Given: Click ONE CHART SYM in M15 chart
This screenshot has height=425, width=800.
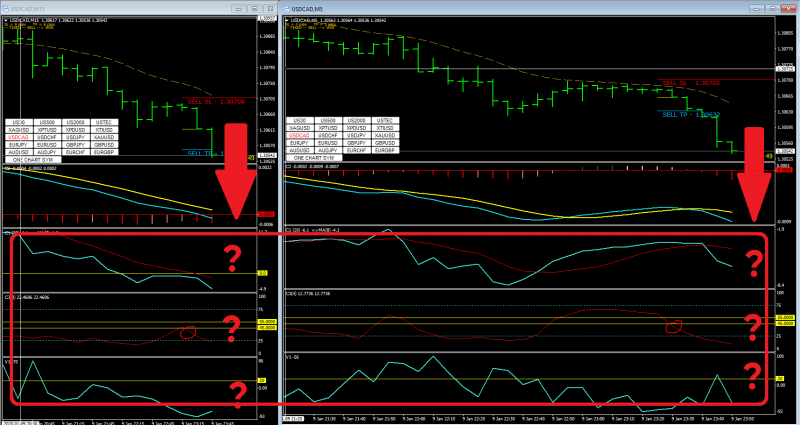Looking at the screenshot, I should 33,160.
